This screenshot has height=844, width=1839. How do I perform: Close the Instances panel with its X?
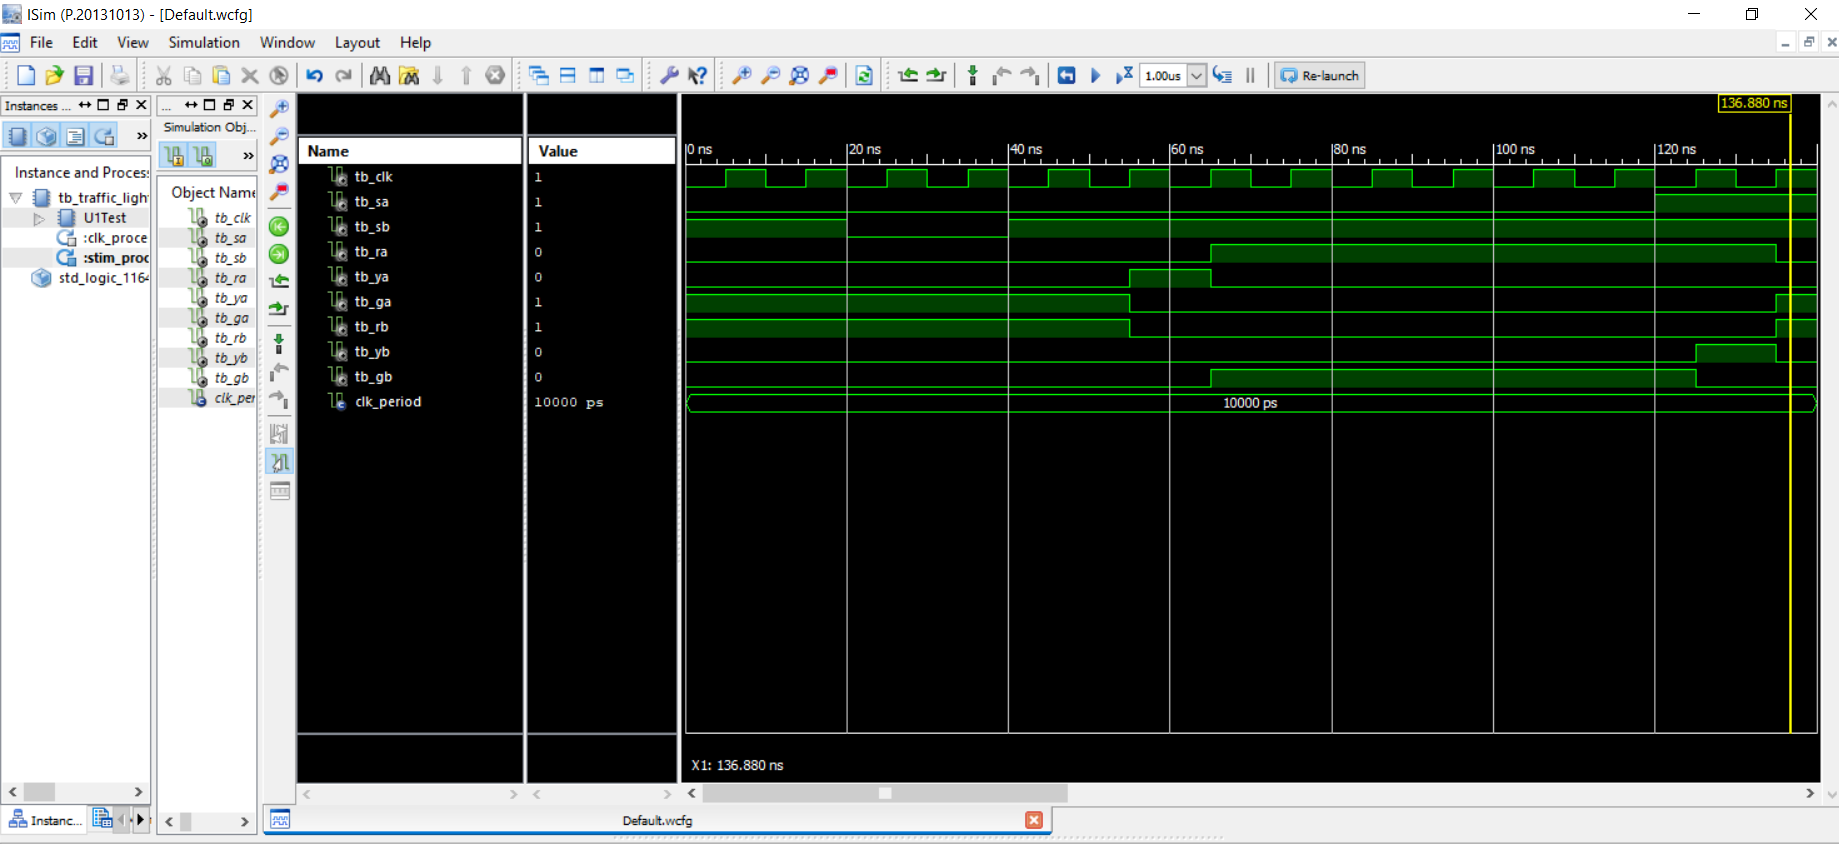click(141, 105)
